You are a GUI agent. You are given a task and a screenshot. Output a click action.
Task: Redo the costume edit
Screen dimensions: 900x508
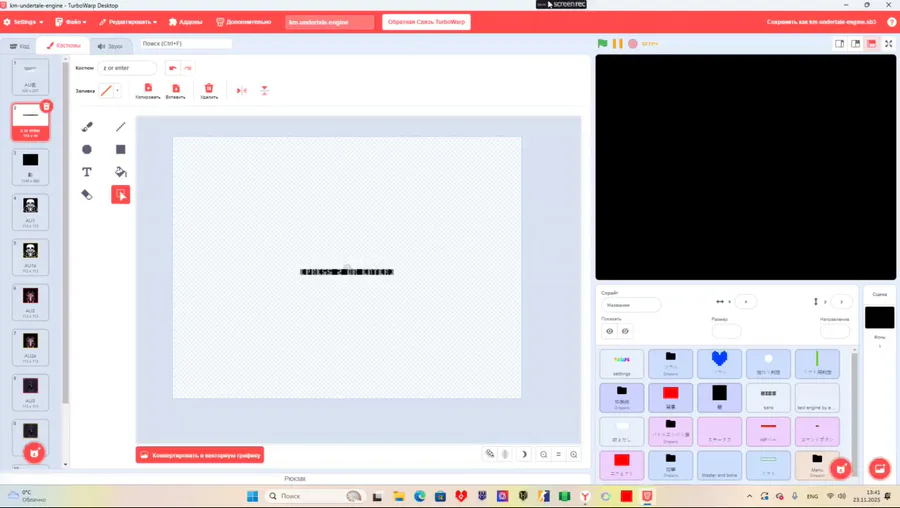pyautogui.click(x=188, y=68)
